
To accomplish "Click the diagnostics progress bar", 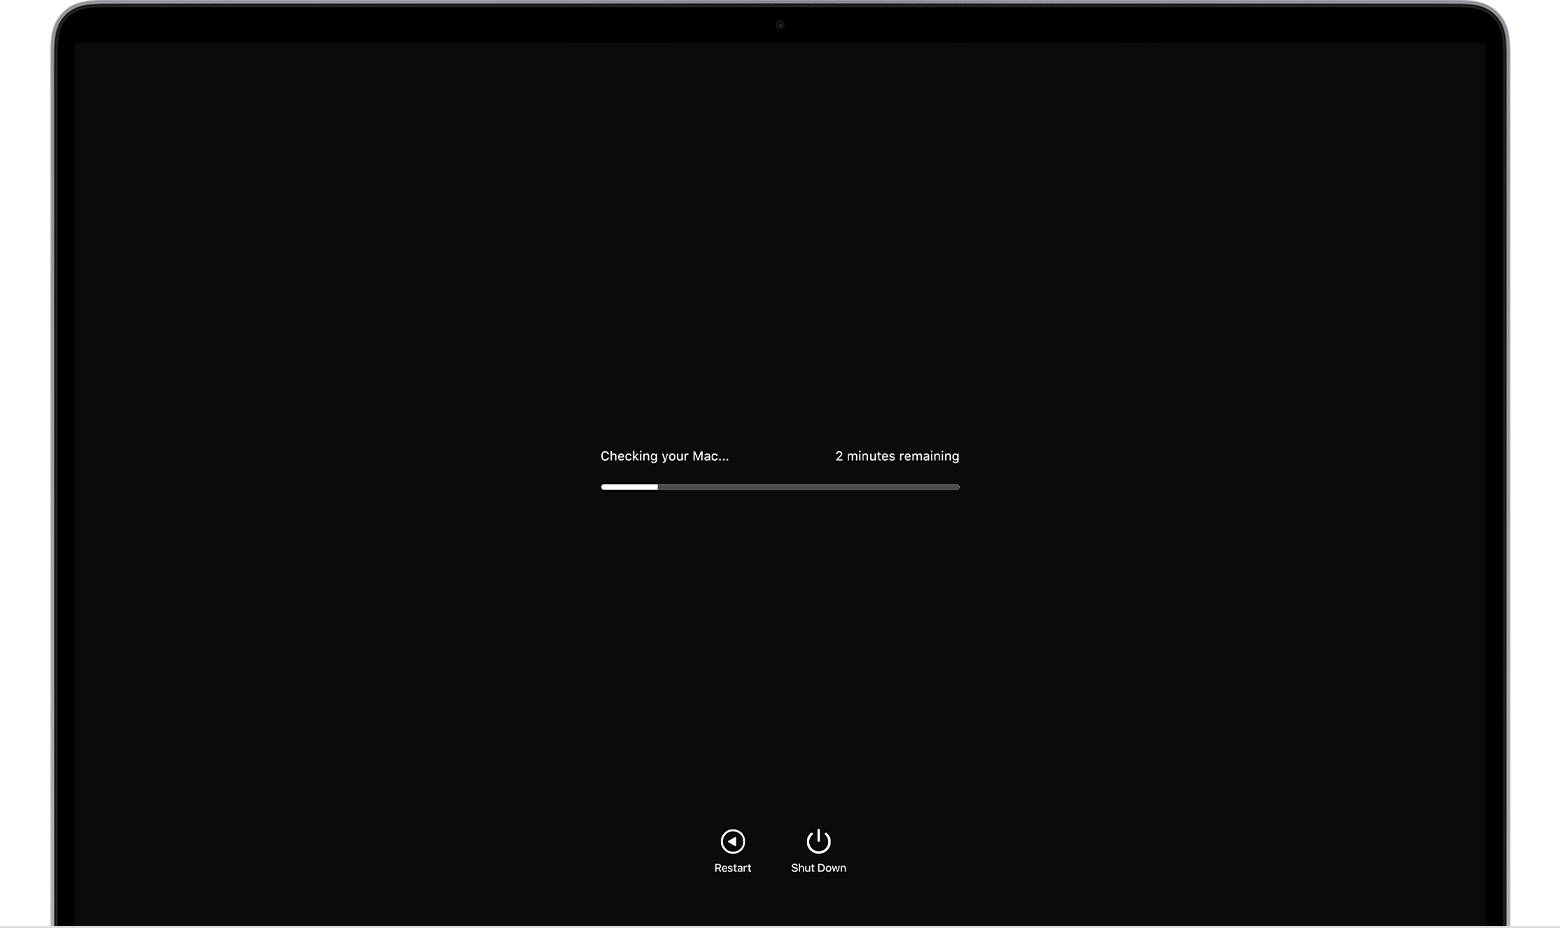I will point(780,487).
